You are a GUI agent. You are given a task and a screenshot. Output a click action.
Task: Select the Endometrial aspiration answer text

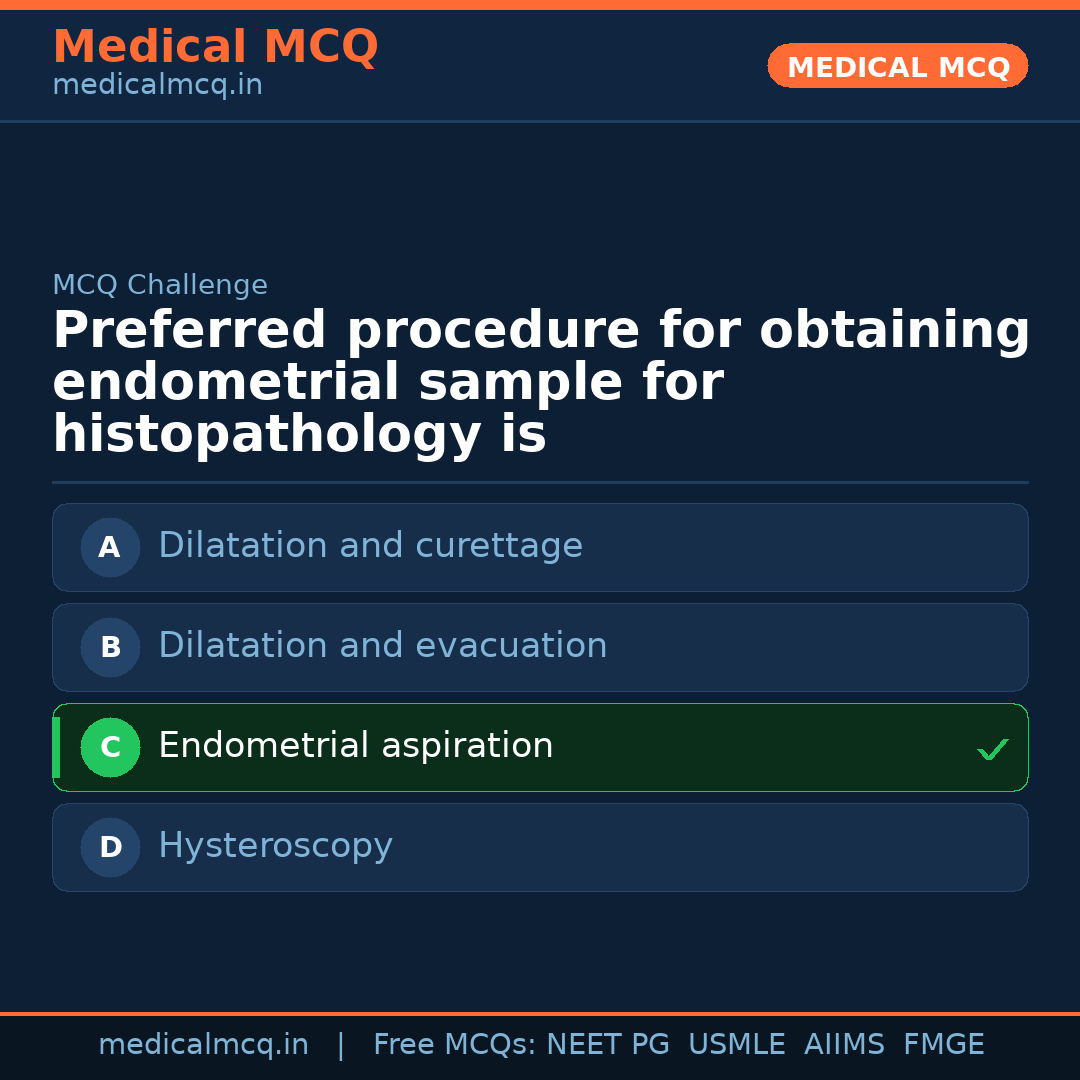pos(355,746)
